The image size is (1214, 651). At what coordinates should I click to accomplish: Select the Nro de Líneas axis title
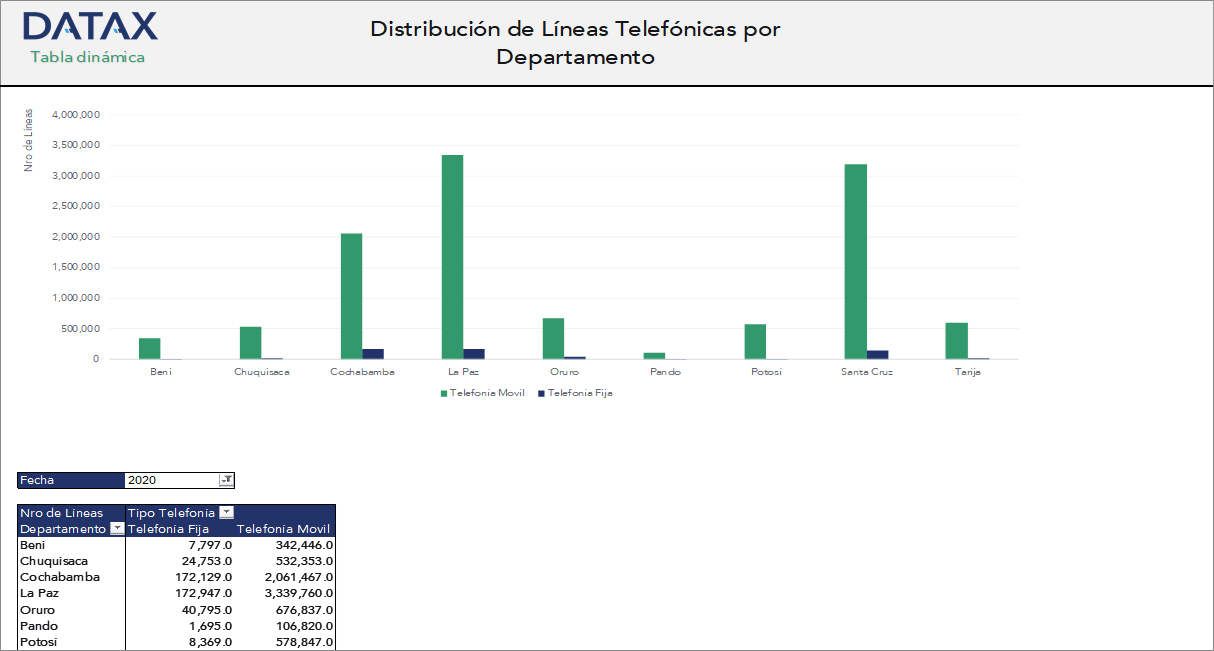[27, 139]
